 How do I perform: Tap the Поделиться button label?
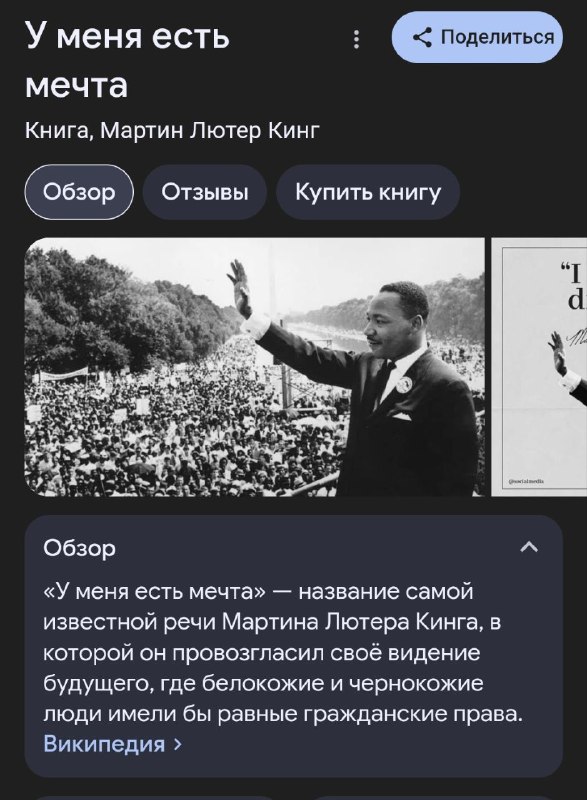pos(497,37)
